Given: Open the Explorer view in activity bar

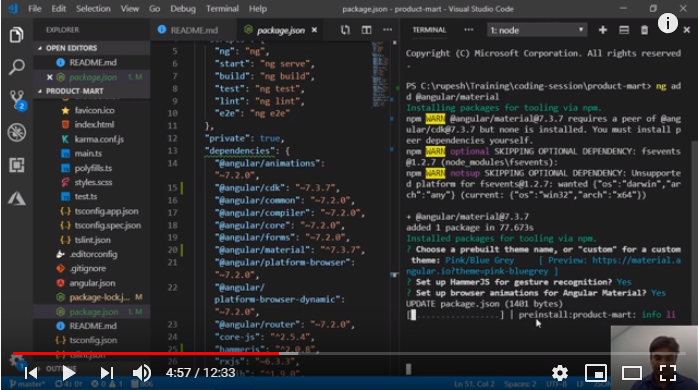Looking at the screenshot, I should [16, 35].
